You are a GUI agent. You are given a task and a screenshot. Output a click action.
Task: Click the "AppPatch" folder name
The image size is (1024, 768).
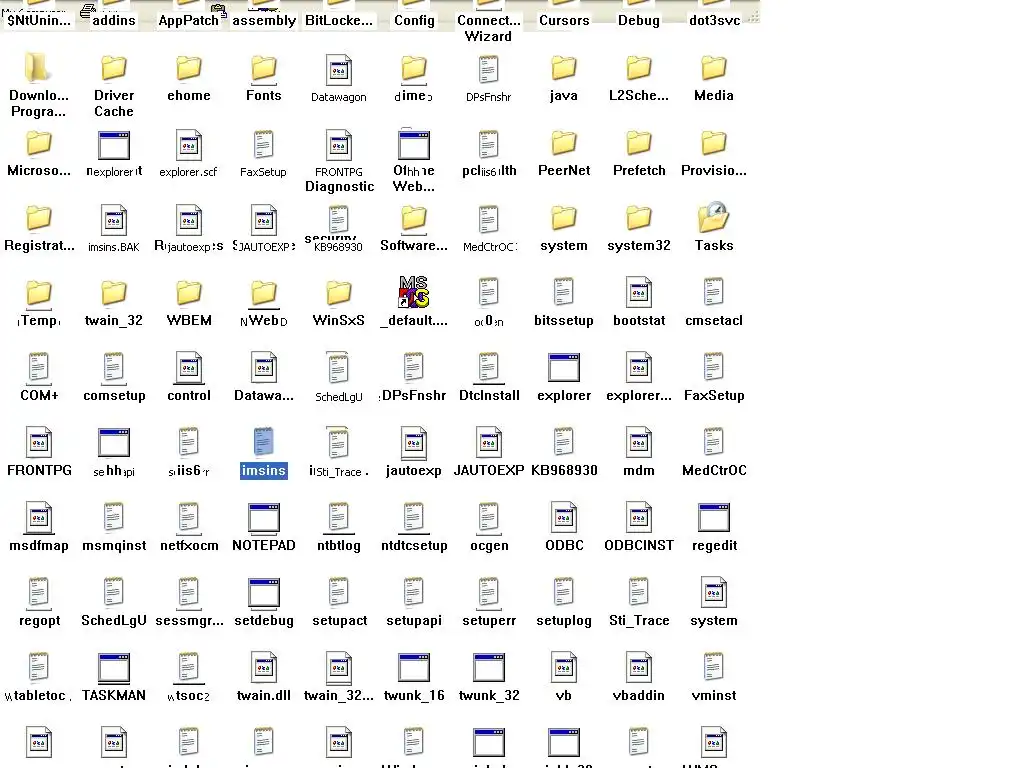tap(189, 20)
